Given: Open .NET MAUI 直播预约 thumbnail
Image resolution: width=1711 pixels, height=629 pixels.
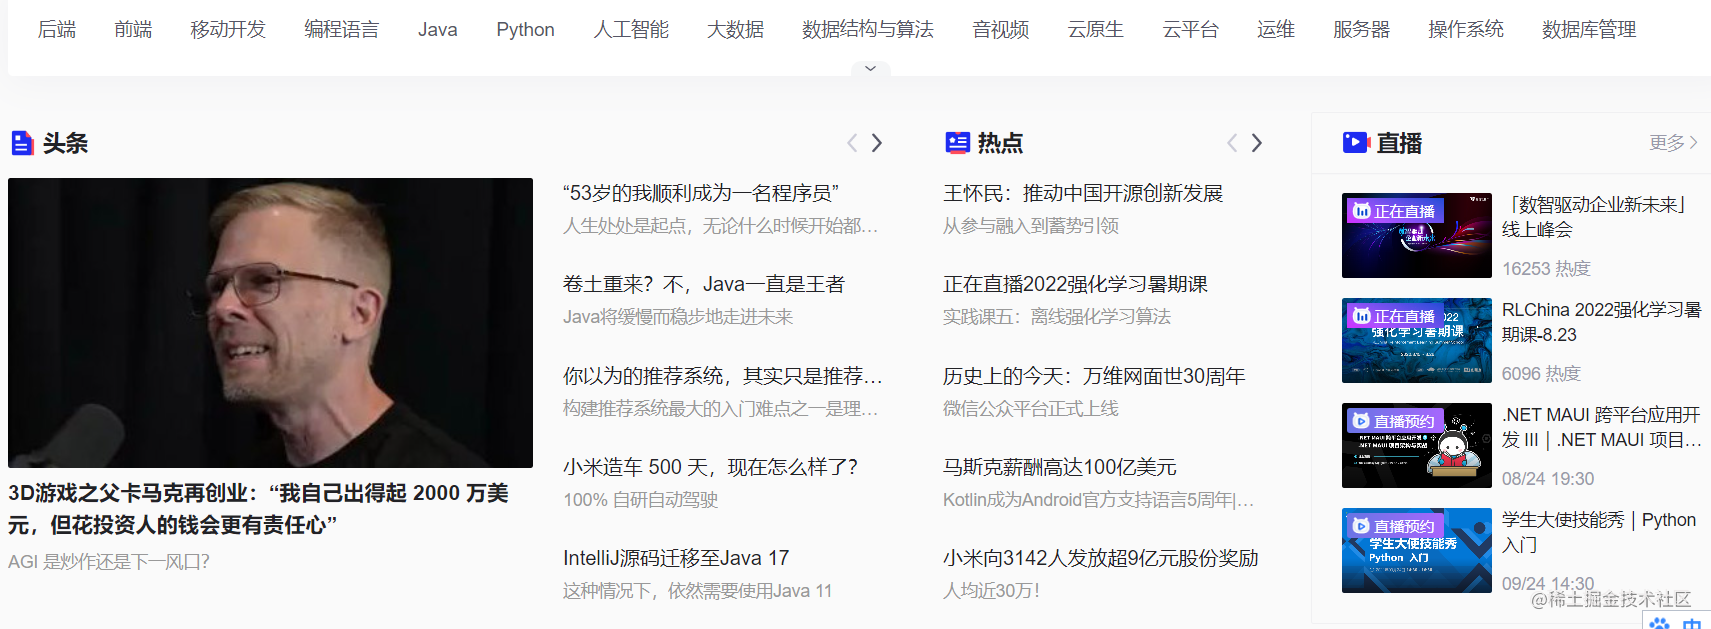Looking at the screenshot, I should [1417, 445].
